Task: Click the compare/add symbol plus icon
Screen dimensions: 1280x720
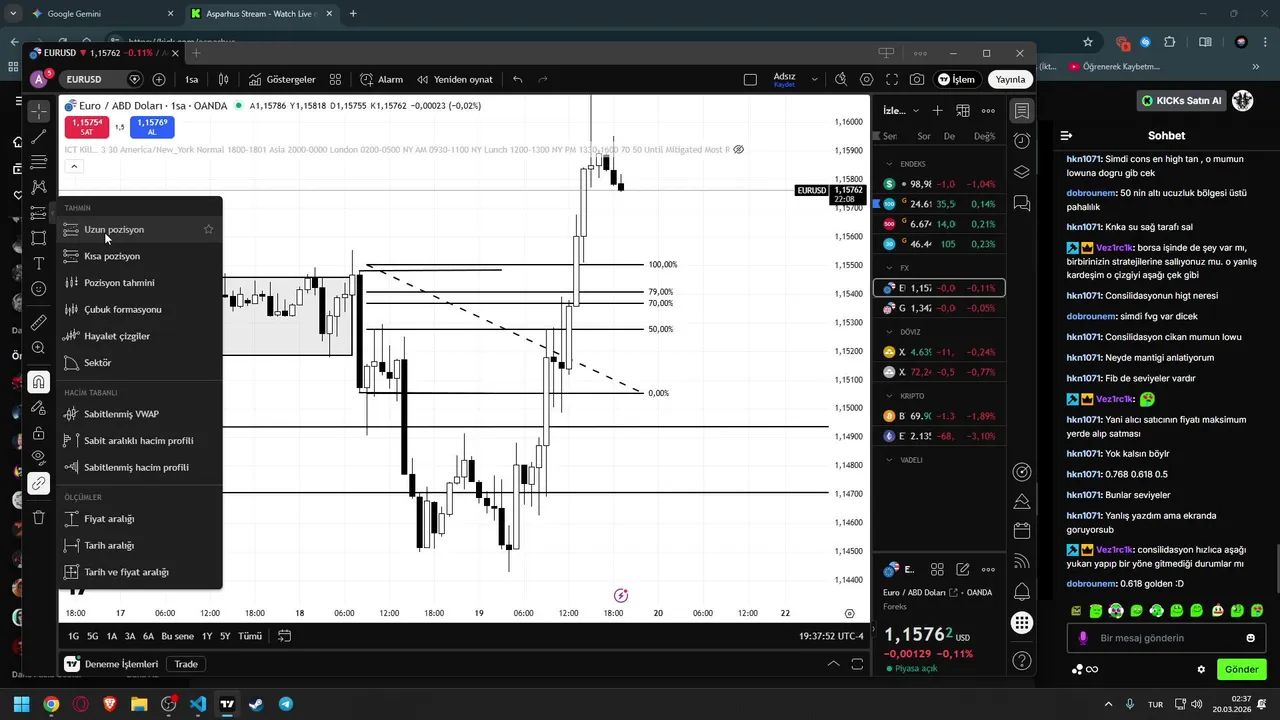Action: tap(159, 79)
